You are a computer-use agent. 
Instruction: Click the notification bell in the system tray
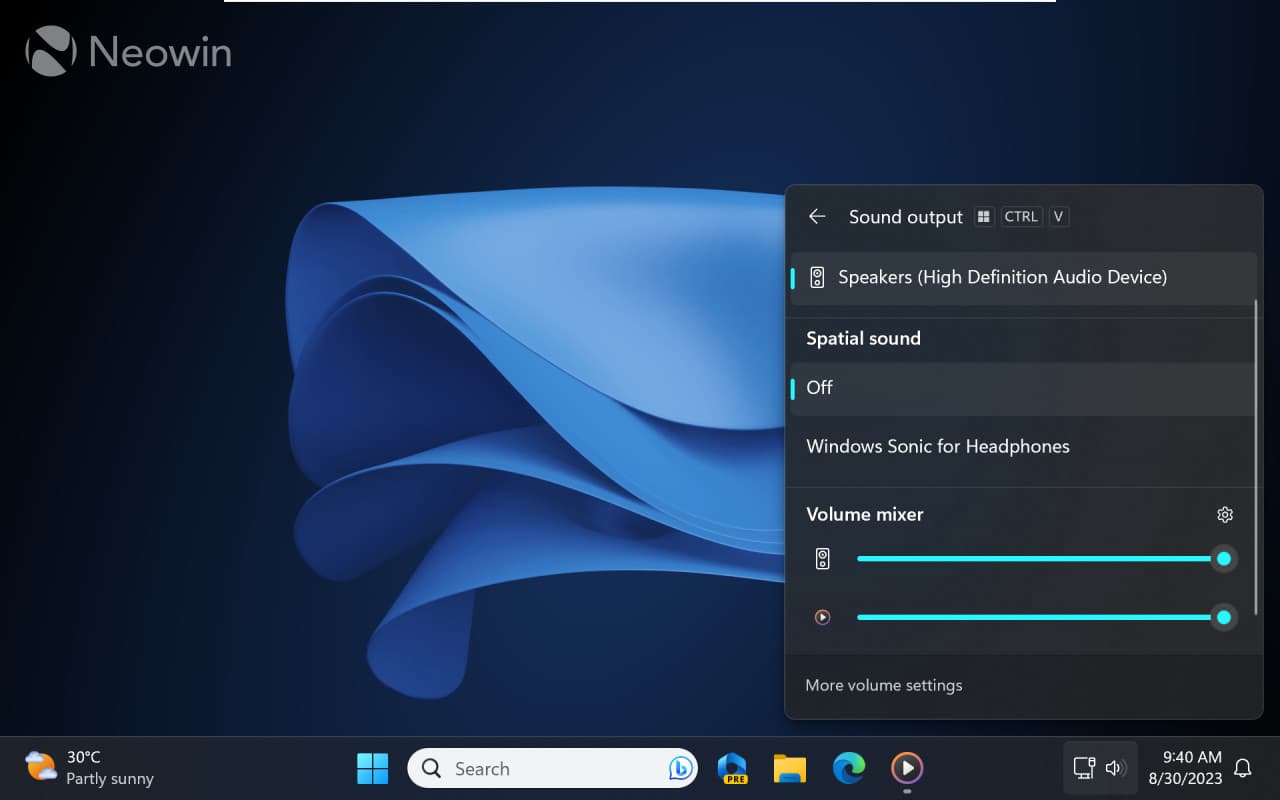pyautogui.click(x=1243, y=768)
